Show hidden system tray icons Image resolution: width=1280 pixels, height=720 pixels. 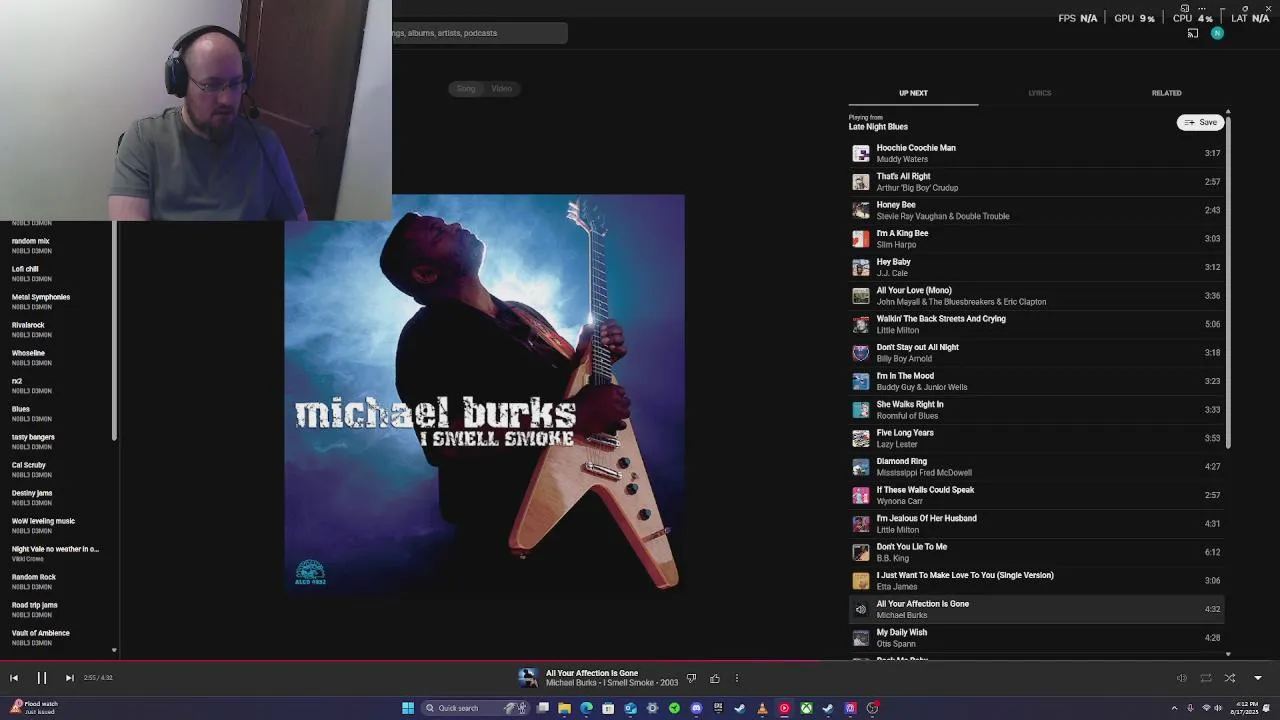[1175, 708]
